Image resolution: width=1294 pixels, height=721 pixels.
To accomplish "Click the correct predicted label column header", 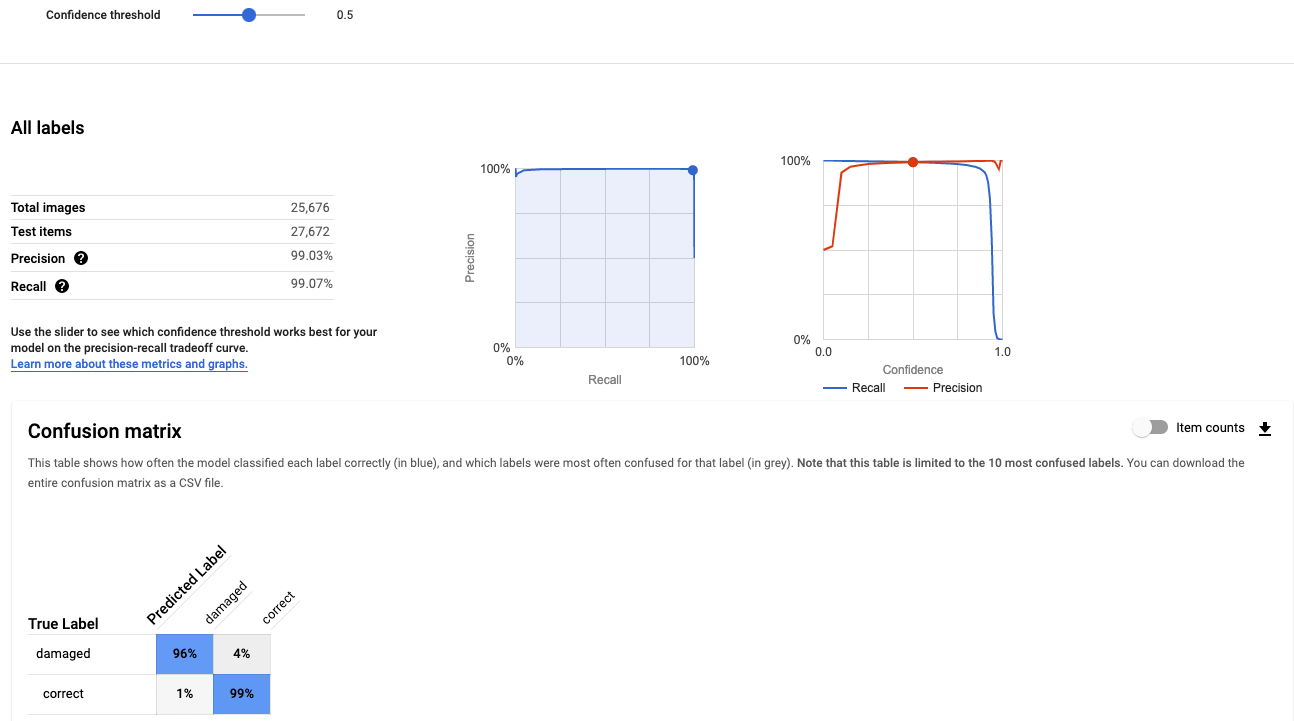I will (279, 608).
